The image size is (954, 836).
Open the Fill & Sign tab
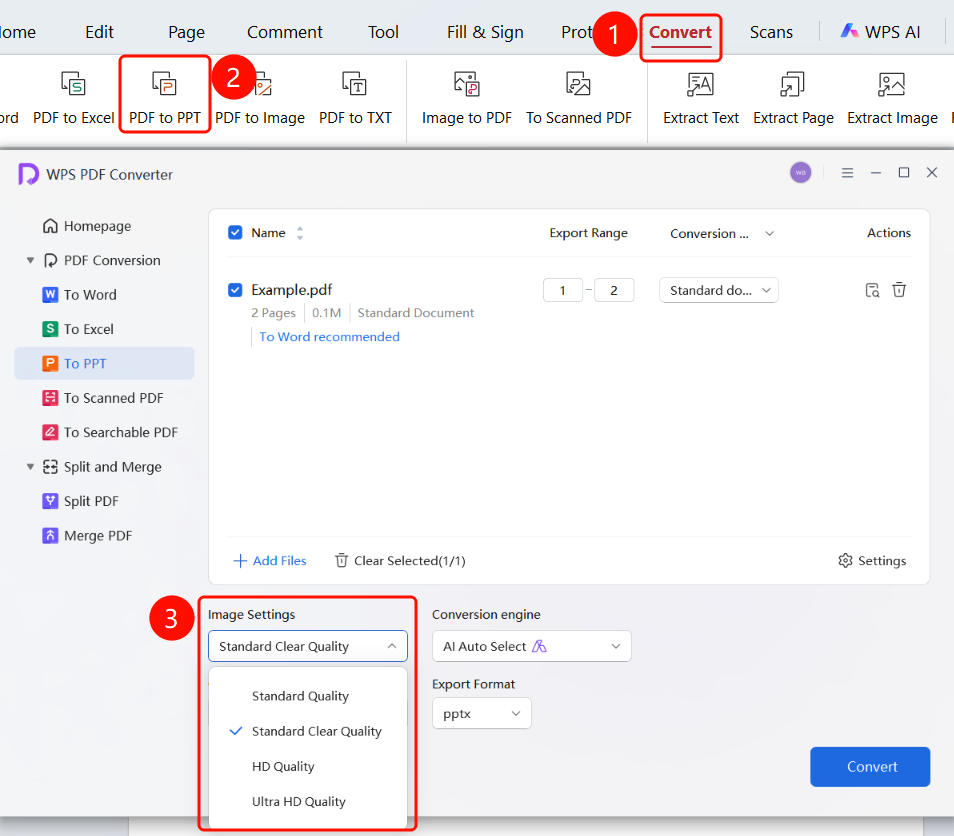tap(485, 32)
